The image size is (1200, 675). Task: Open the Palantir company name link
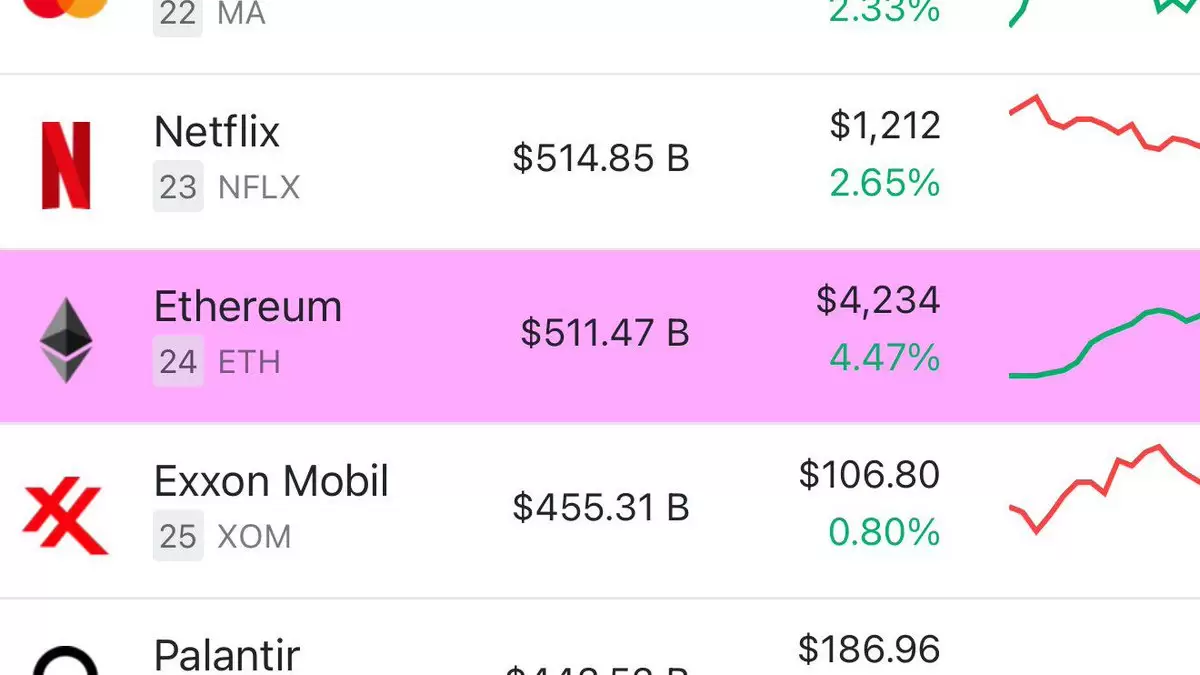tap(227, 655)
